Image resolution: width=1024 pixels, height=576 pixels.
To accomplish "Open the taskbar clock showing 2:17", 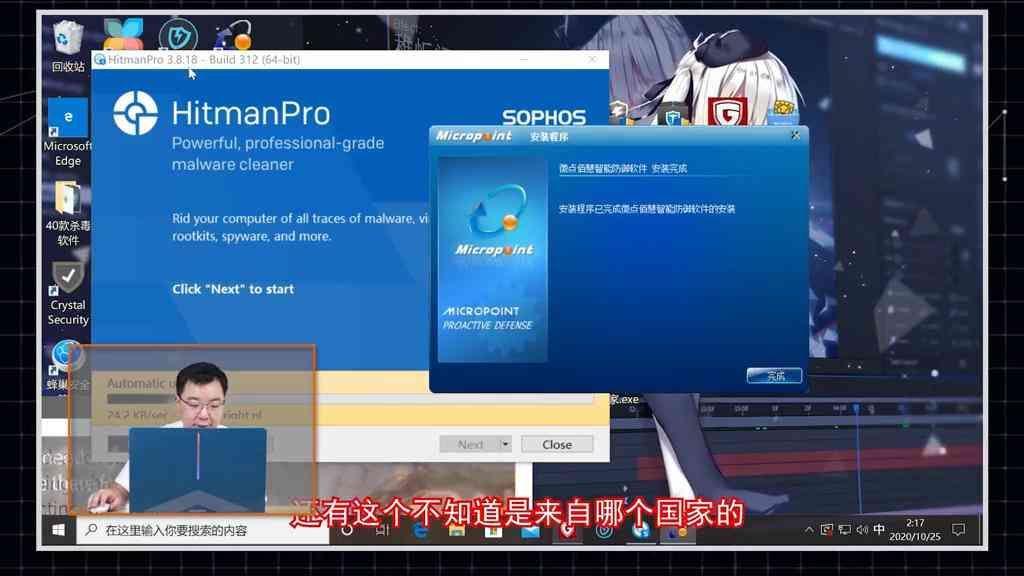I will [x=915, y=530].
